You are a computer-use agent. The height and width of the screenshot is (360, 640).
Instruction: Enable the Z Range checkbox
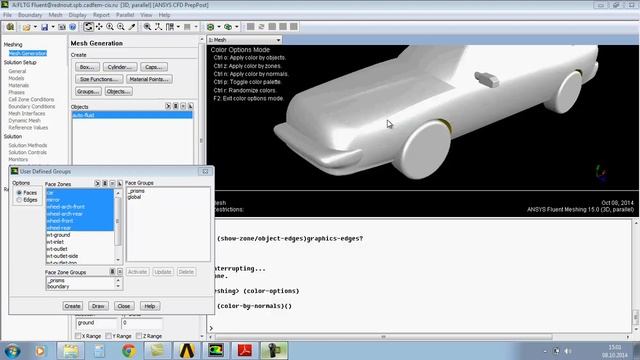139,336
